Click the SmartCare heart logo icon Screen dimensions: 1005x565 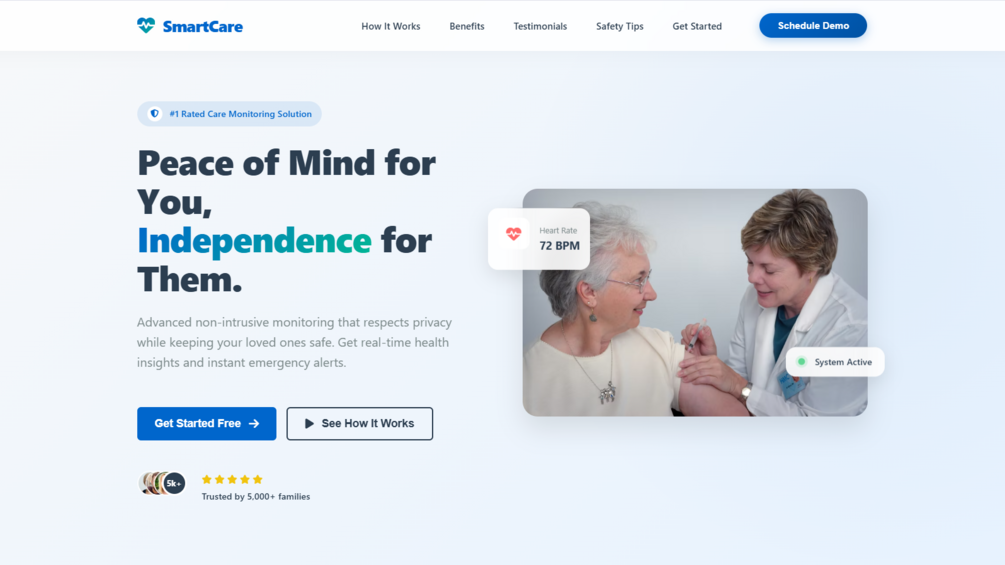tap(146, 26)
